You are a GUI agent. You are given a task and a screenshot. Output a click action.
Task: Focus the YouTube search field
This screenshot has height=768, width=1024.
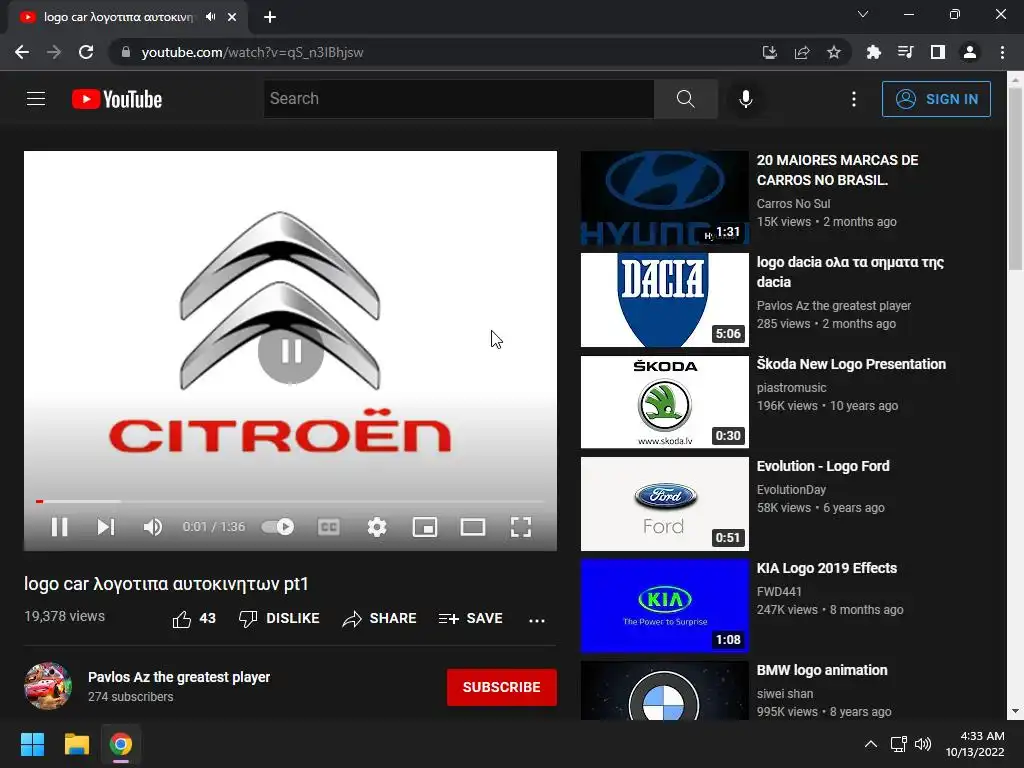(x=458, y=99)
